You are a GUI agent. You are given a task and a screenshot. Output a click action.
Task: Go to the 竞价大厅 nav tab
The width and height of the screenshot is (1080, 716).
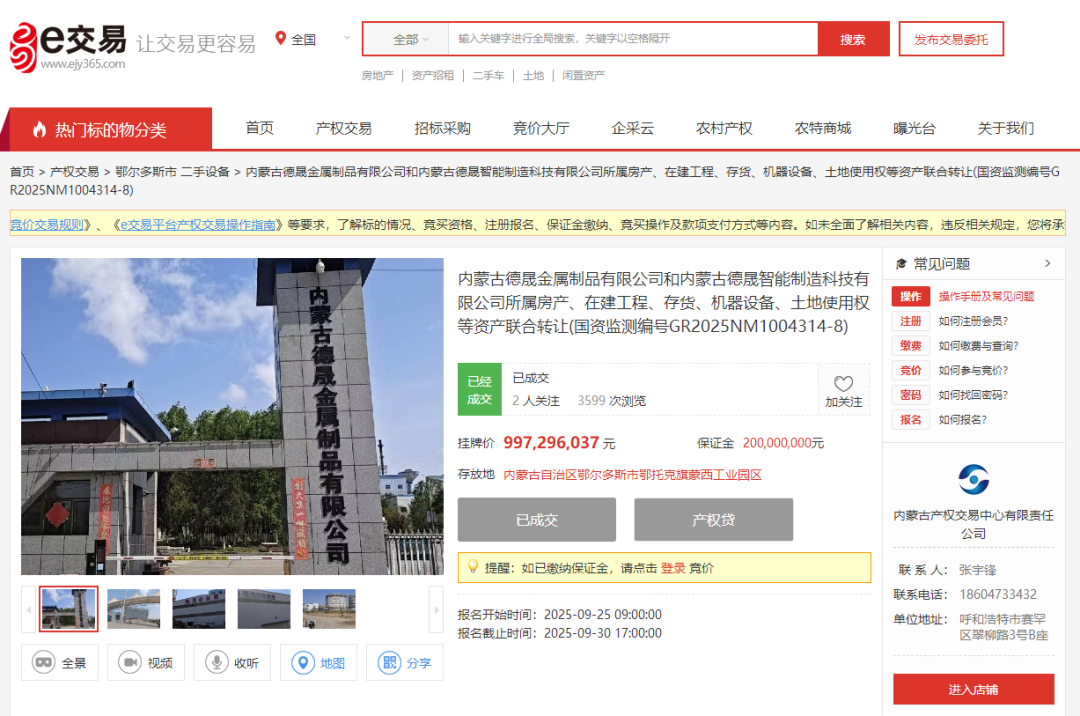541,128
